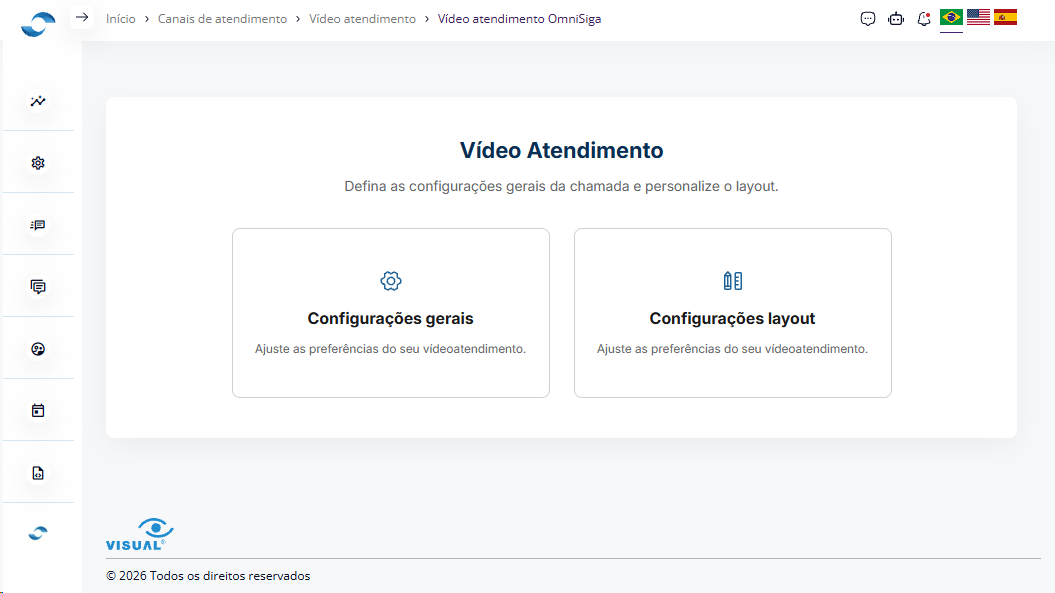Switch language to Spanish via Spain flag
Screen dimensions: 1055x593
[x=1005, y=17]
